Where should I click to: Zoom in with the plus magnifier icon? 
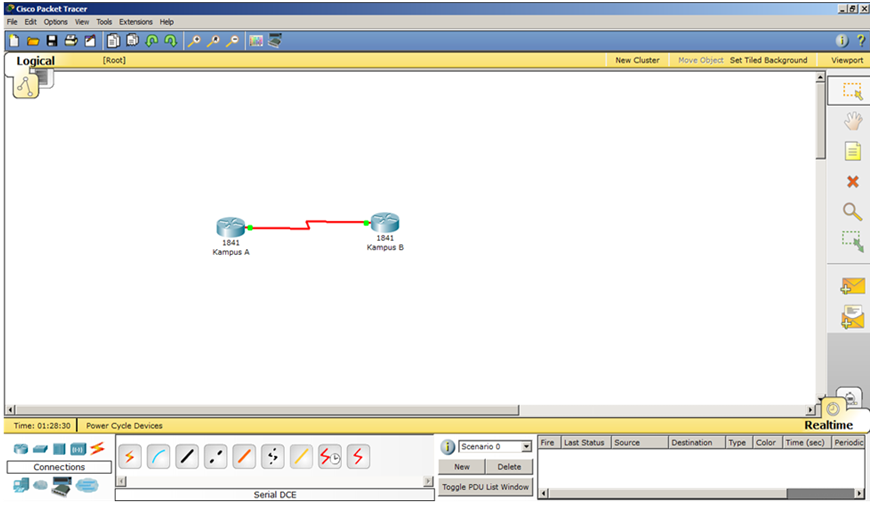coord(194,41)
